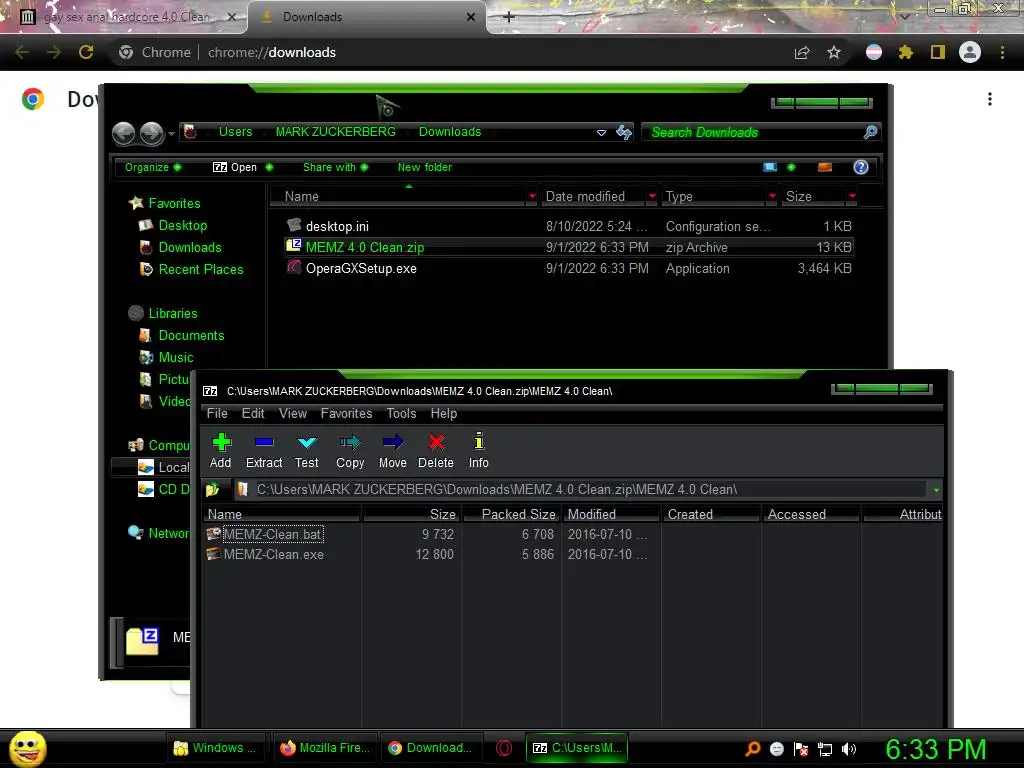Click the Copy icon in 7-Zip
This screenshot has width=1024, height=768.
coord(350,443)
